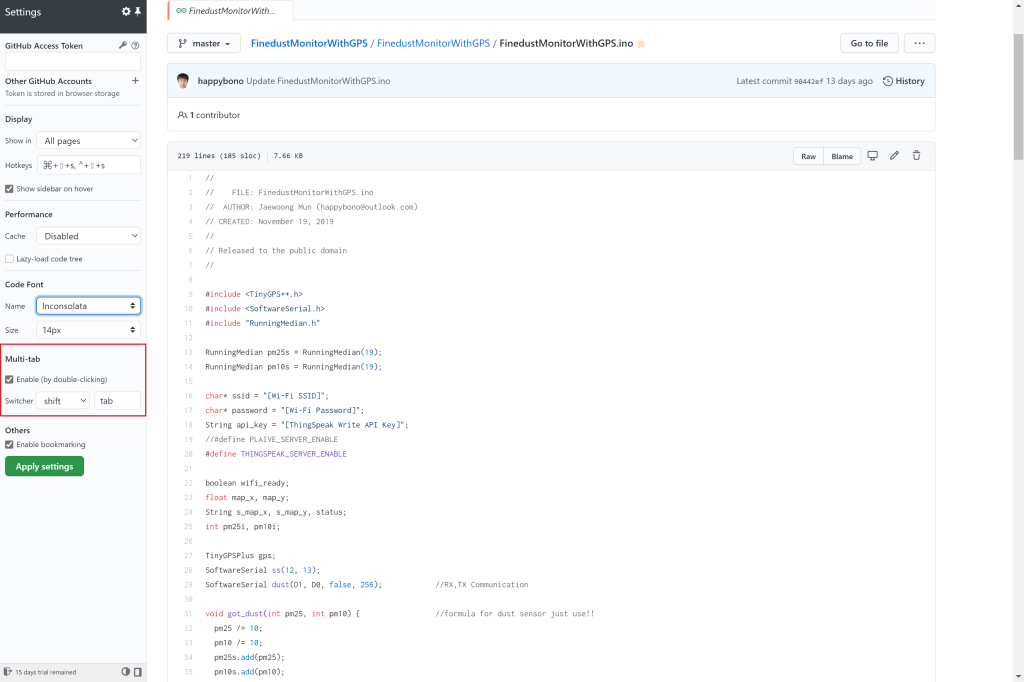Image resolution: width=1024 pixels, height=682 pixels.
Task: Click the link icon on FinedustMonitorWith tab
Action: pyautogui.click(x=181, y=10)
